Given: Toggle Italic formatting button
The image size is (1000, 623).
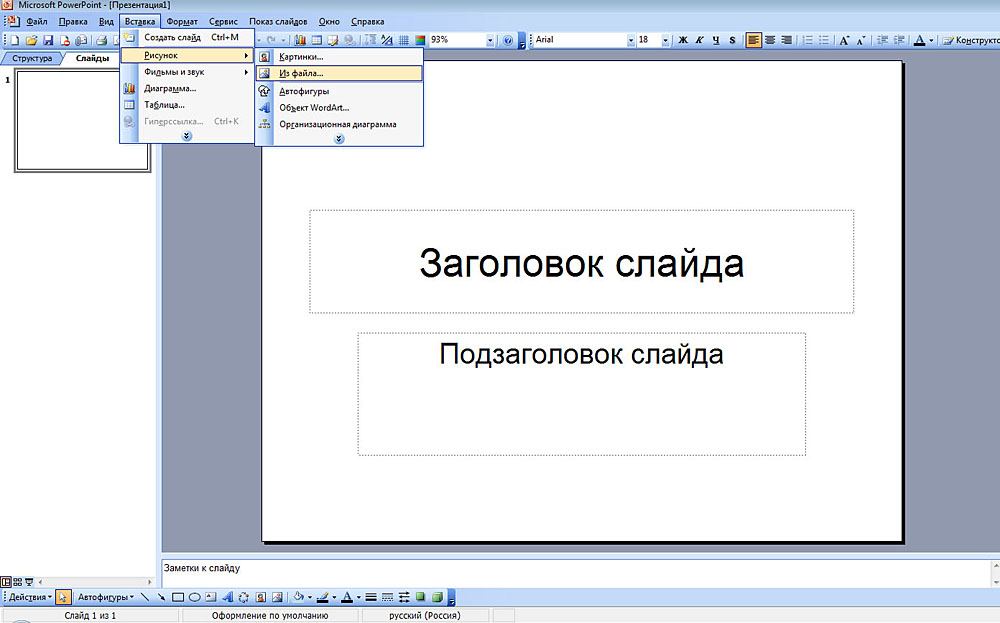Looking at the screenshot, I should (699, 40).
